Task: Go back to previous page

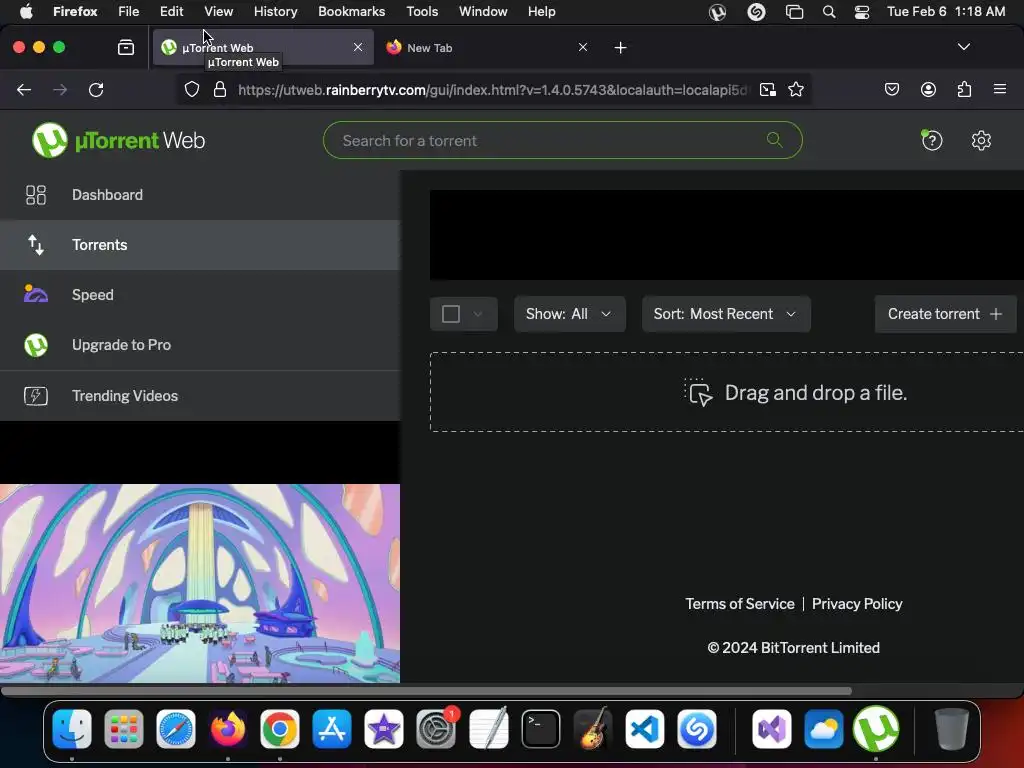Action: click(x=24, y=89)
